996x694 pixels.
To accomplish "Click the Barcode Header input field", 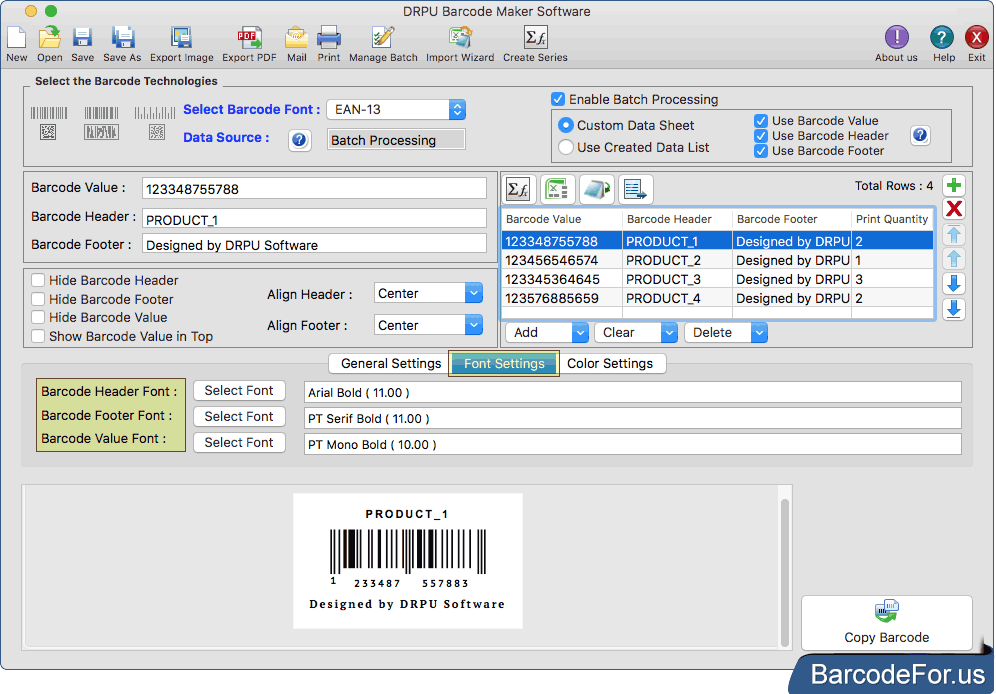I will point(314,219).
